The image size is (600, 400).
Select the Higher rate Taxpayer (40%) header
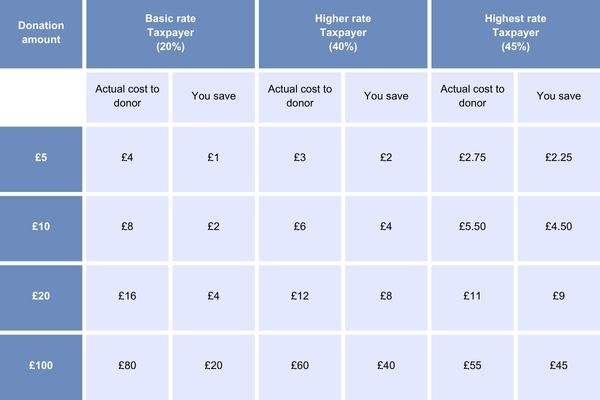tap(343, 34)
